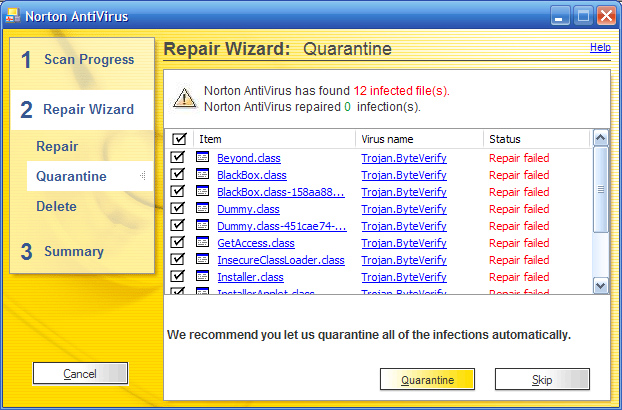Open the BlackBox.class-158aa88... link
The width and height of the screenshot is (622, 410).
281,192
